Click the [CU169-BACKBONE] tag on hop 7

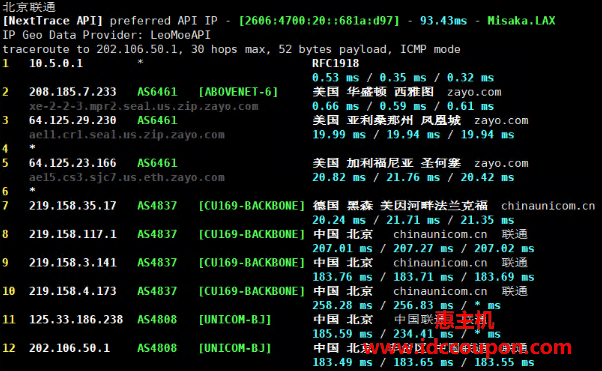[x=251, y=205]
